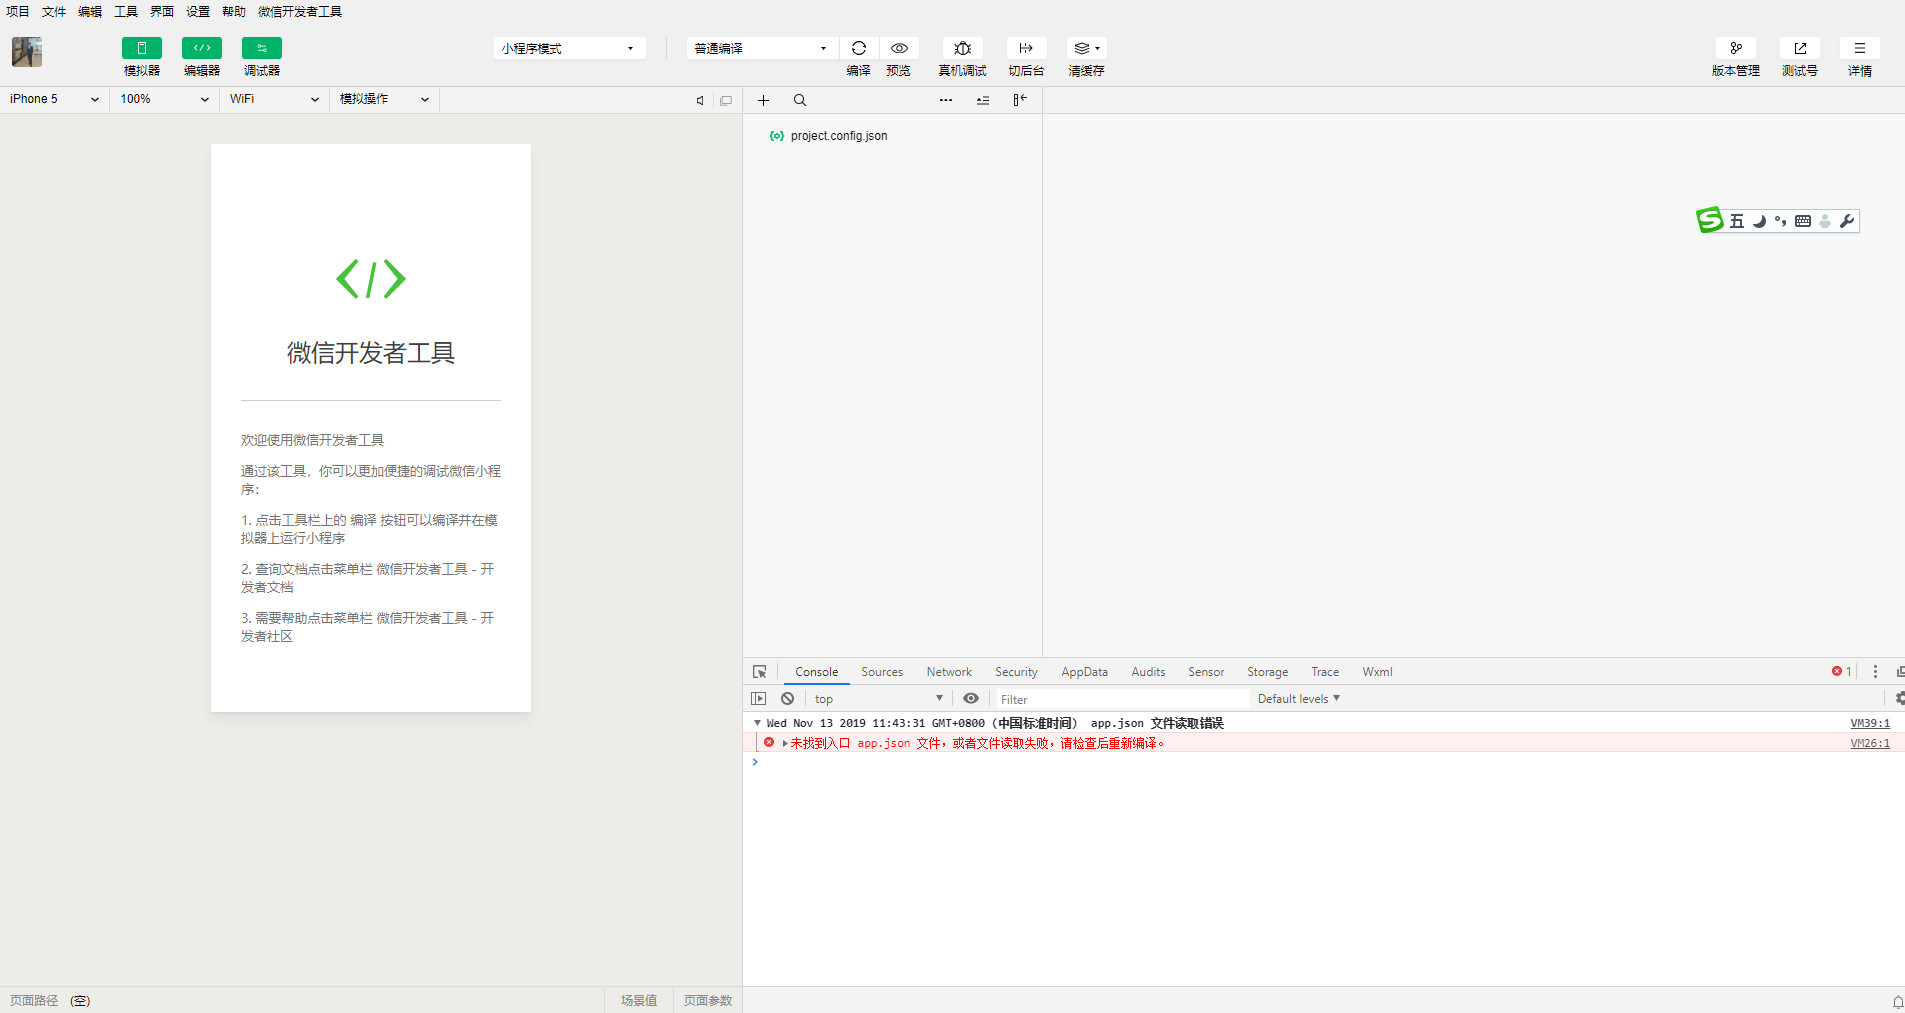1905x1013 pixels.
Task: Open the 设置 menu
Action: [x=198, y=12]
